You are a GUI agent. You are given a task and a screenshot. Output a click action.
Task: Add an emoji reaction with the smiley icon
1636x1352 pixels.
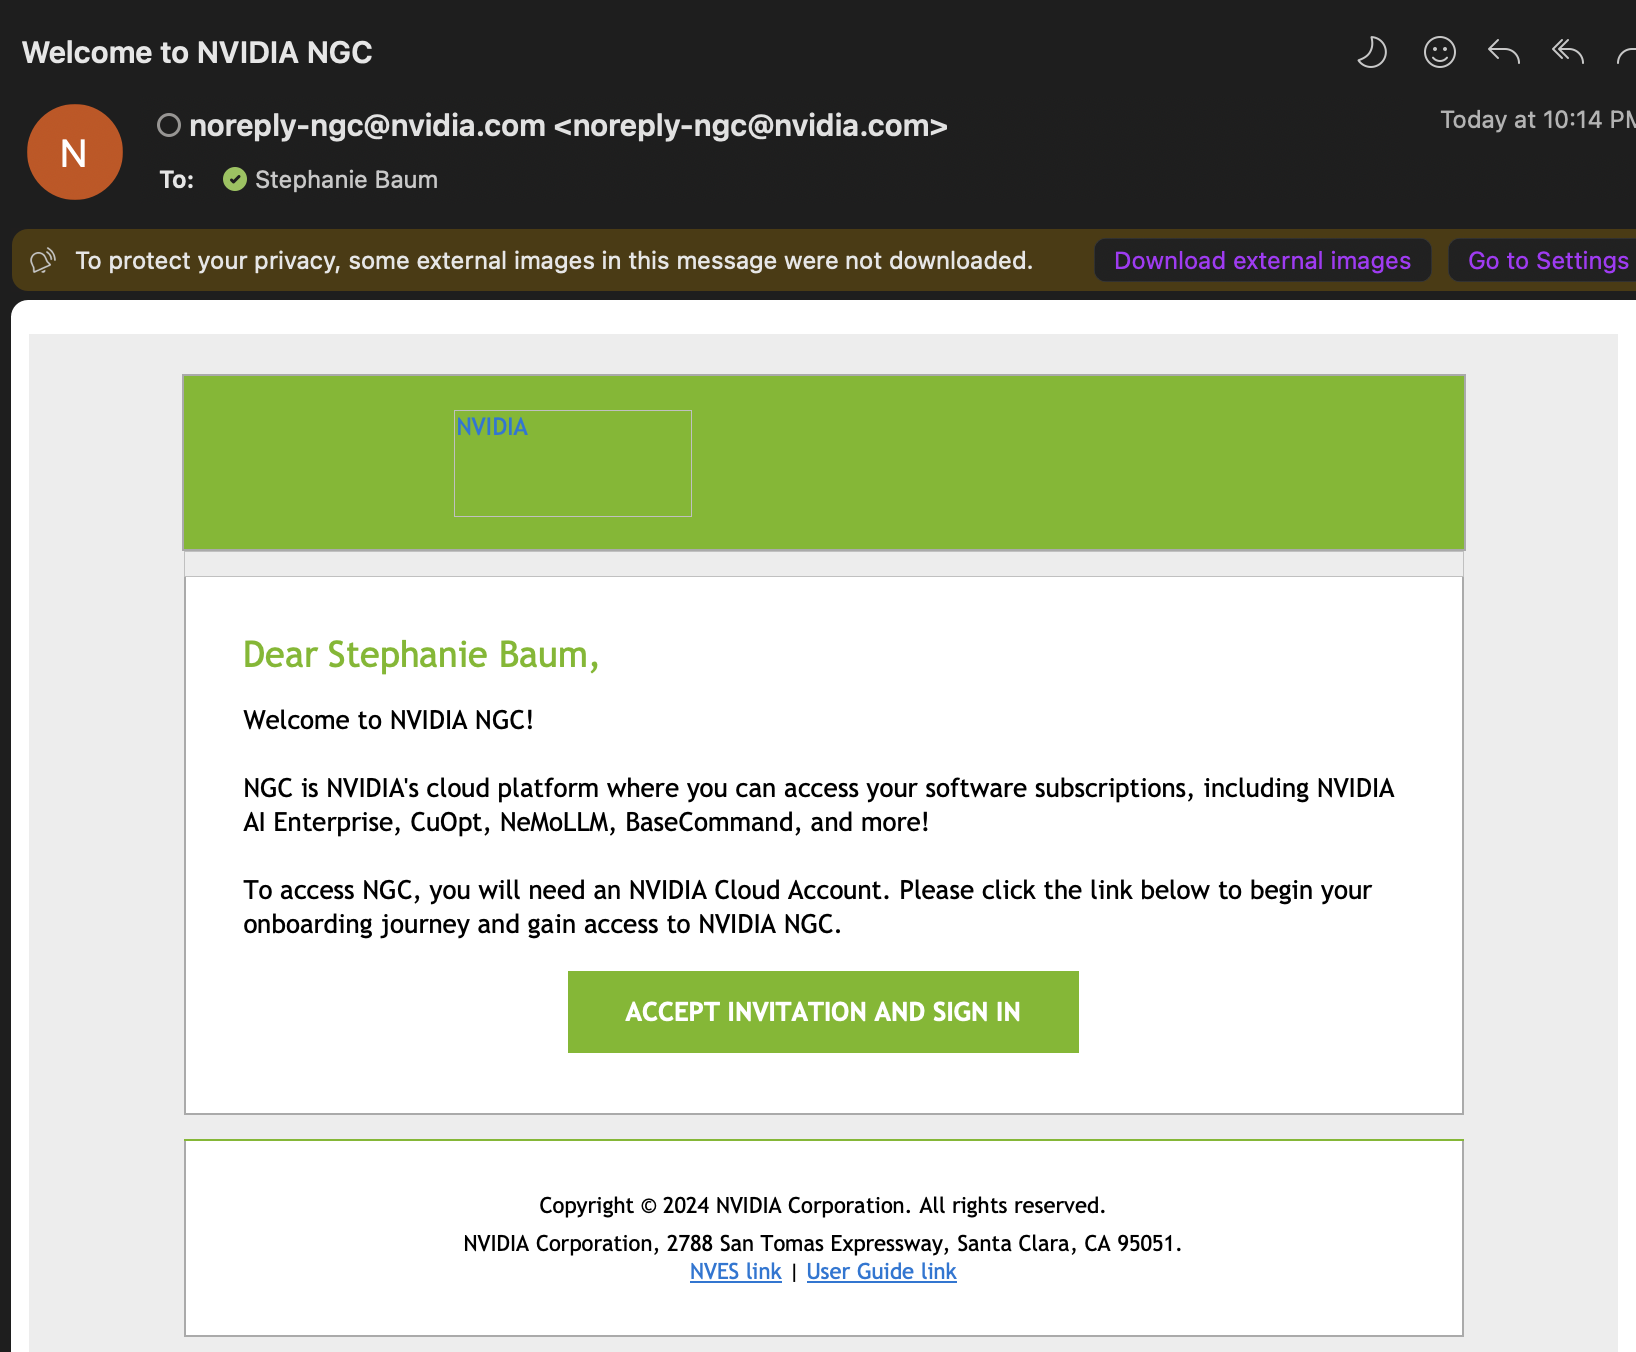click(x=1439, y=52)
